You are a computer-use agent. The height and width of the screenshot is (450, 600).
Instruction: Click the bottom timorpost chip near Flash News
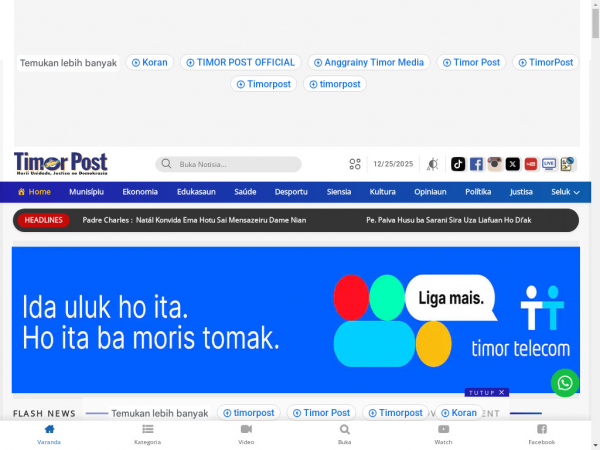coord(249,413)
